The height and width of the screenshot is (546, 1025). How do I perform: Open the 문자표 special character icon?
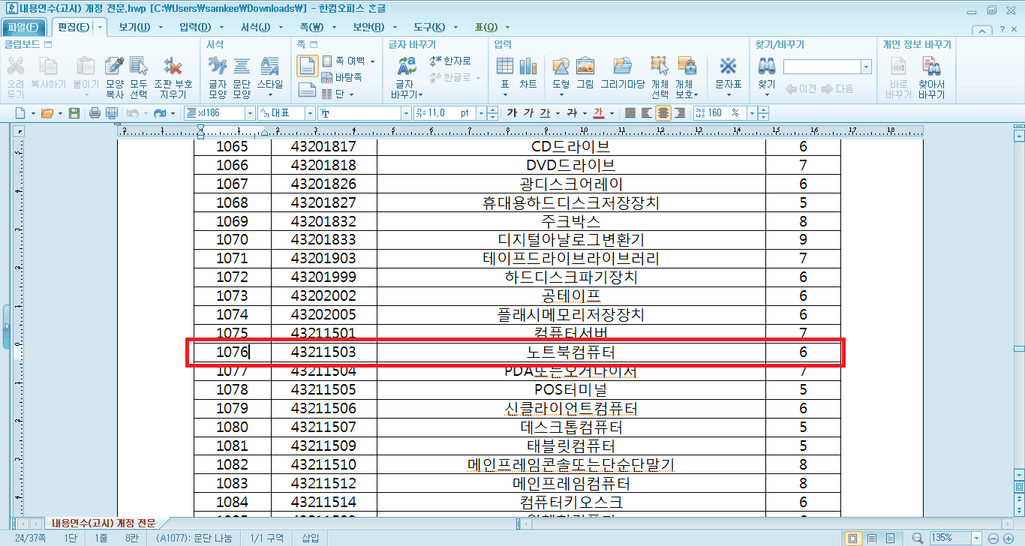(728, 74)
